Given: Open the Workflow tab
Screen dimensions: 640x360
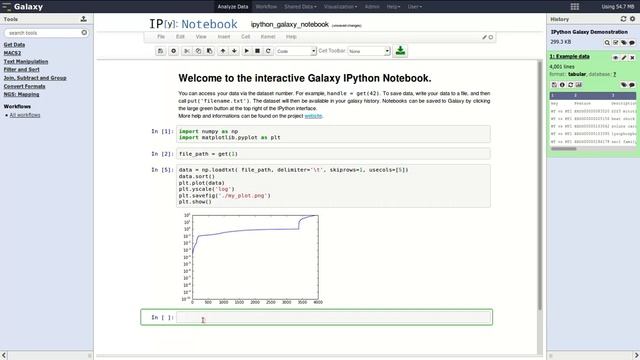Looking at the screenshot, I should pyautogui.click(x=266, y=7).
